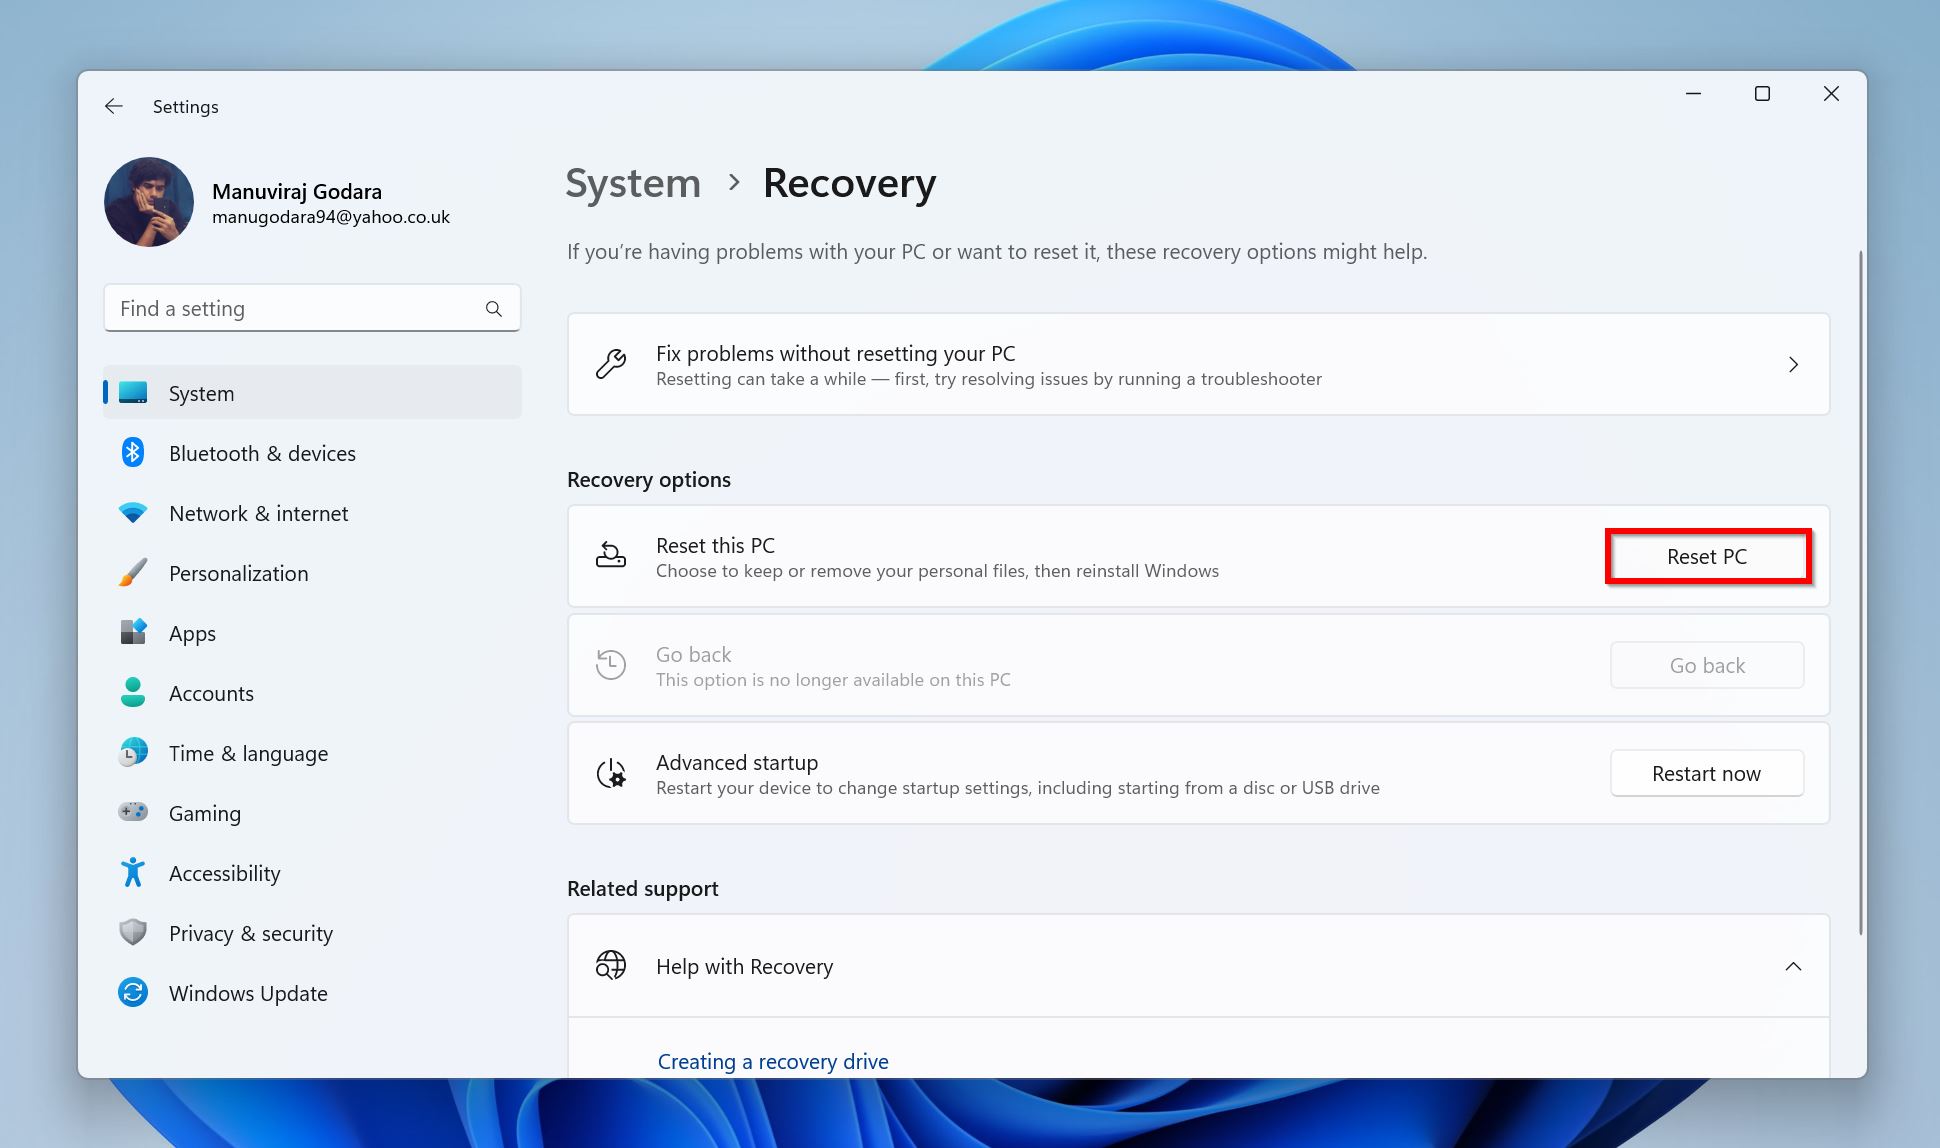Viewport: 1940px width, 1148px height.
Task: Click the Advanced startup circular arrow icon
Action: [x=611, y=772]
